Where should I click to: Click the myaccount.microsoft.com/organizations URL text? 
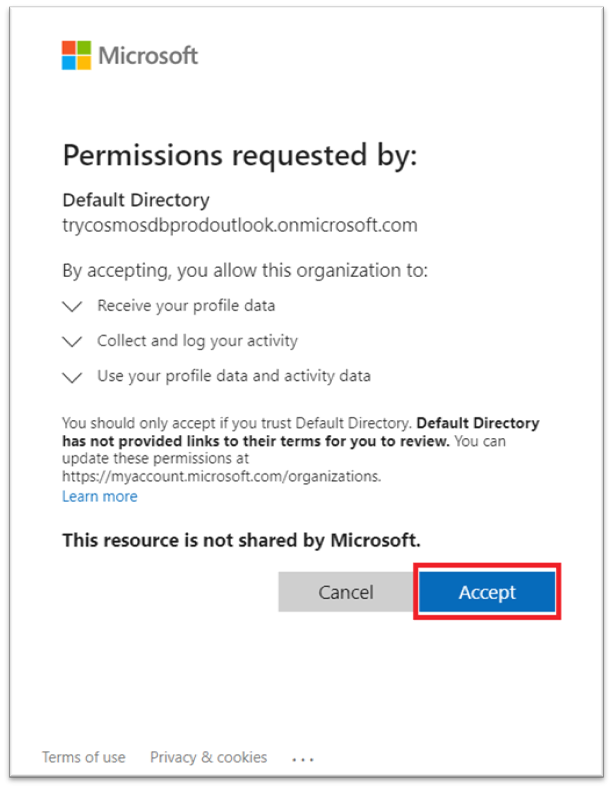pos(220,476)
